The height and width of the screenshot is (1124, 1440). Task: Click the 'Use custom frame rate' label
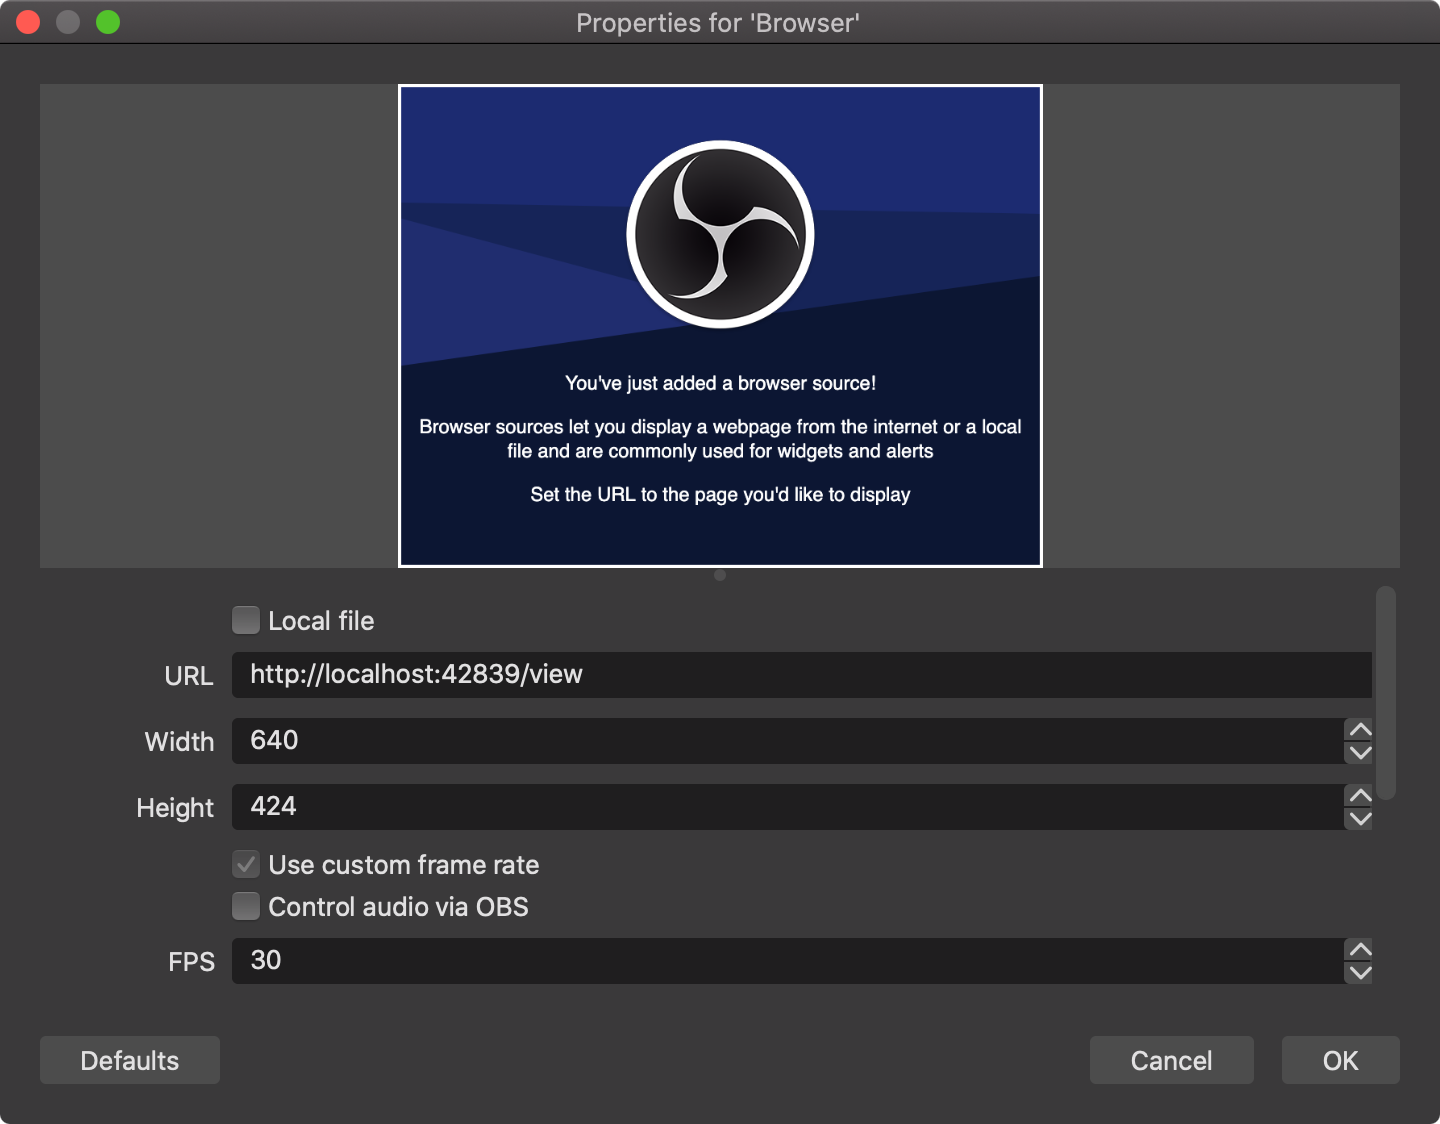(404, 865)
